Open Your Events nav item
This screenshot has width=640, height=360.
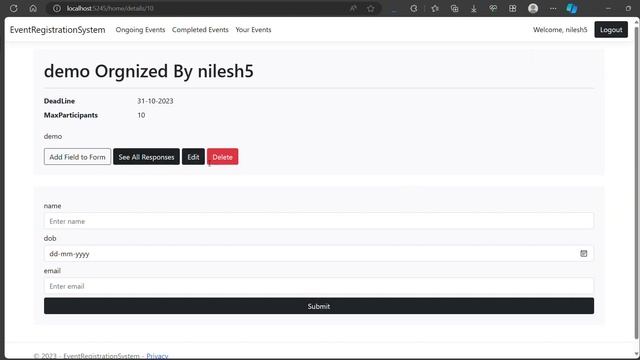coord(253,30)
